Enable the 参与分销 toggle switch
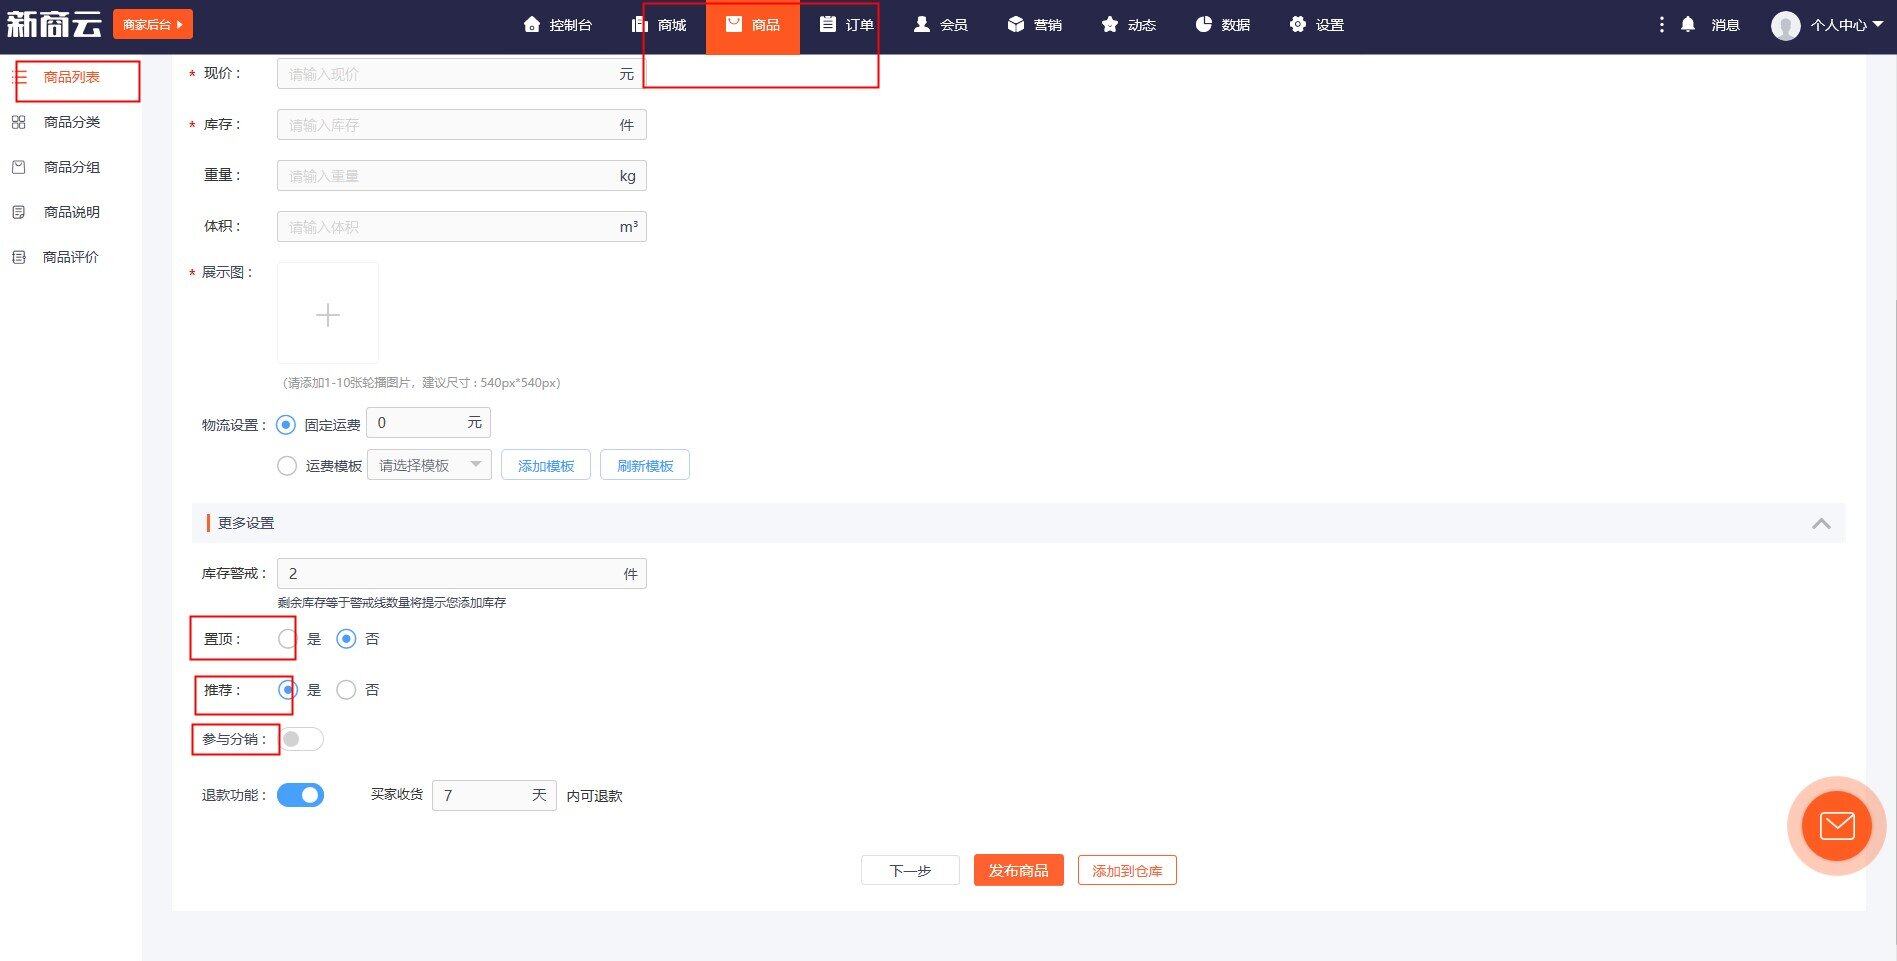1897x961 pixels. pos(301,739)
